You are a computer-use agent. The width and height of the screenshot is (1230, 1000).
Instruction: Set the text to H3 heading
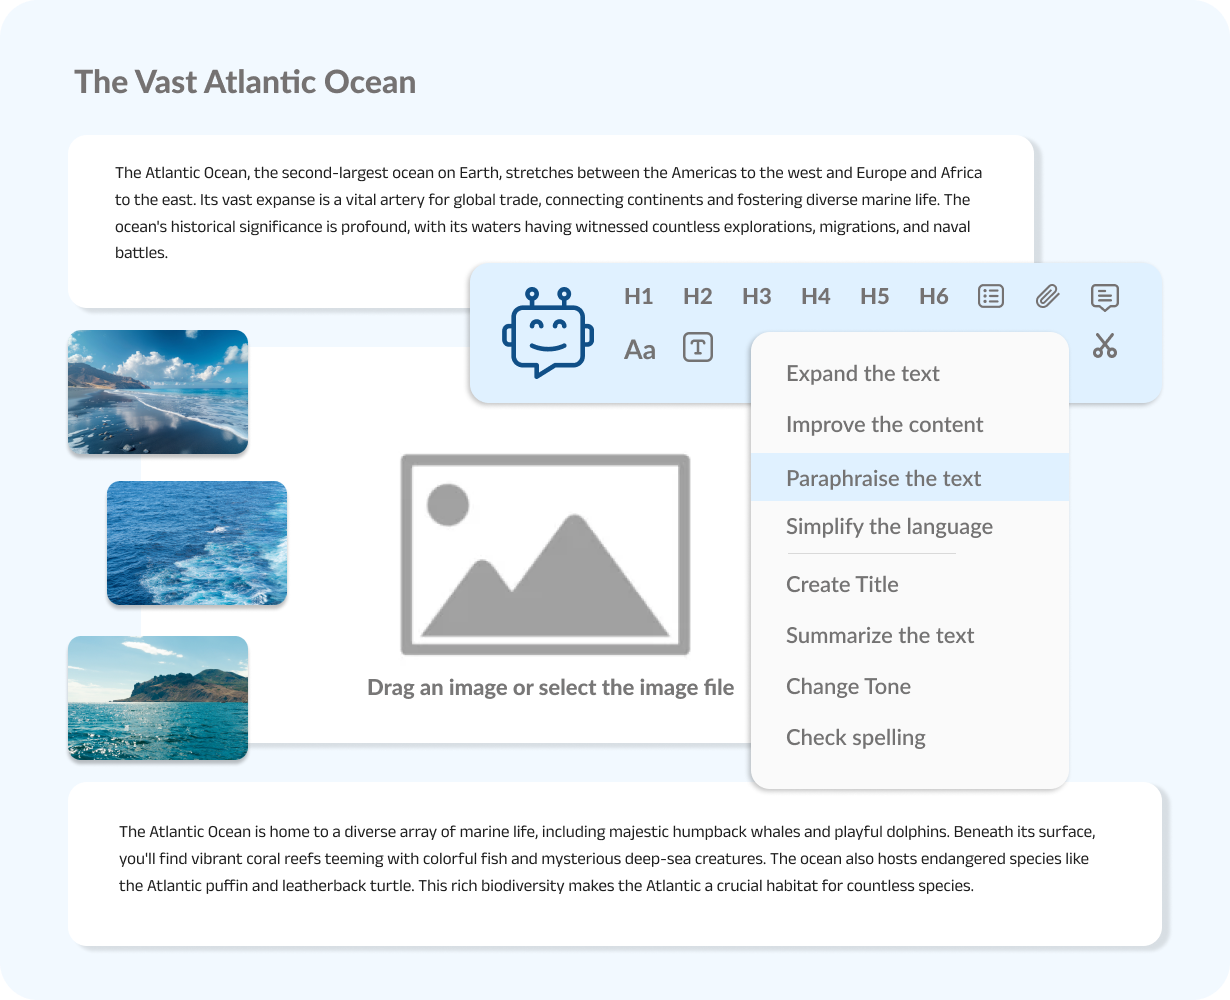point(756,296)
